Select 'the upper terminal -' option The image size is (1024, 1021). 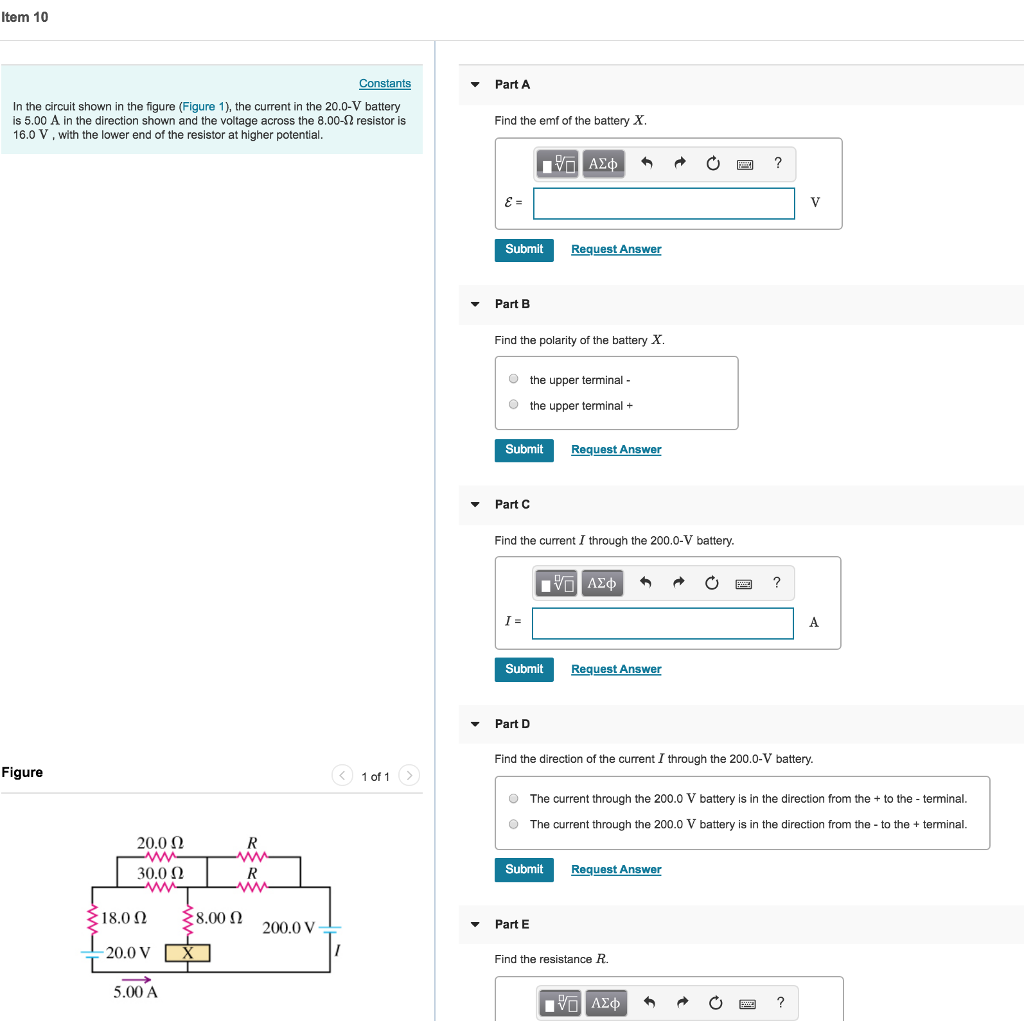514,379
